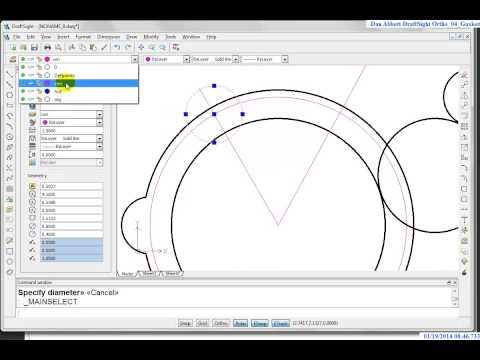The image size is (480, 360).
Task: Activate the Pan tool icon
Action: coord(141,47)
